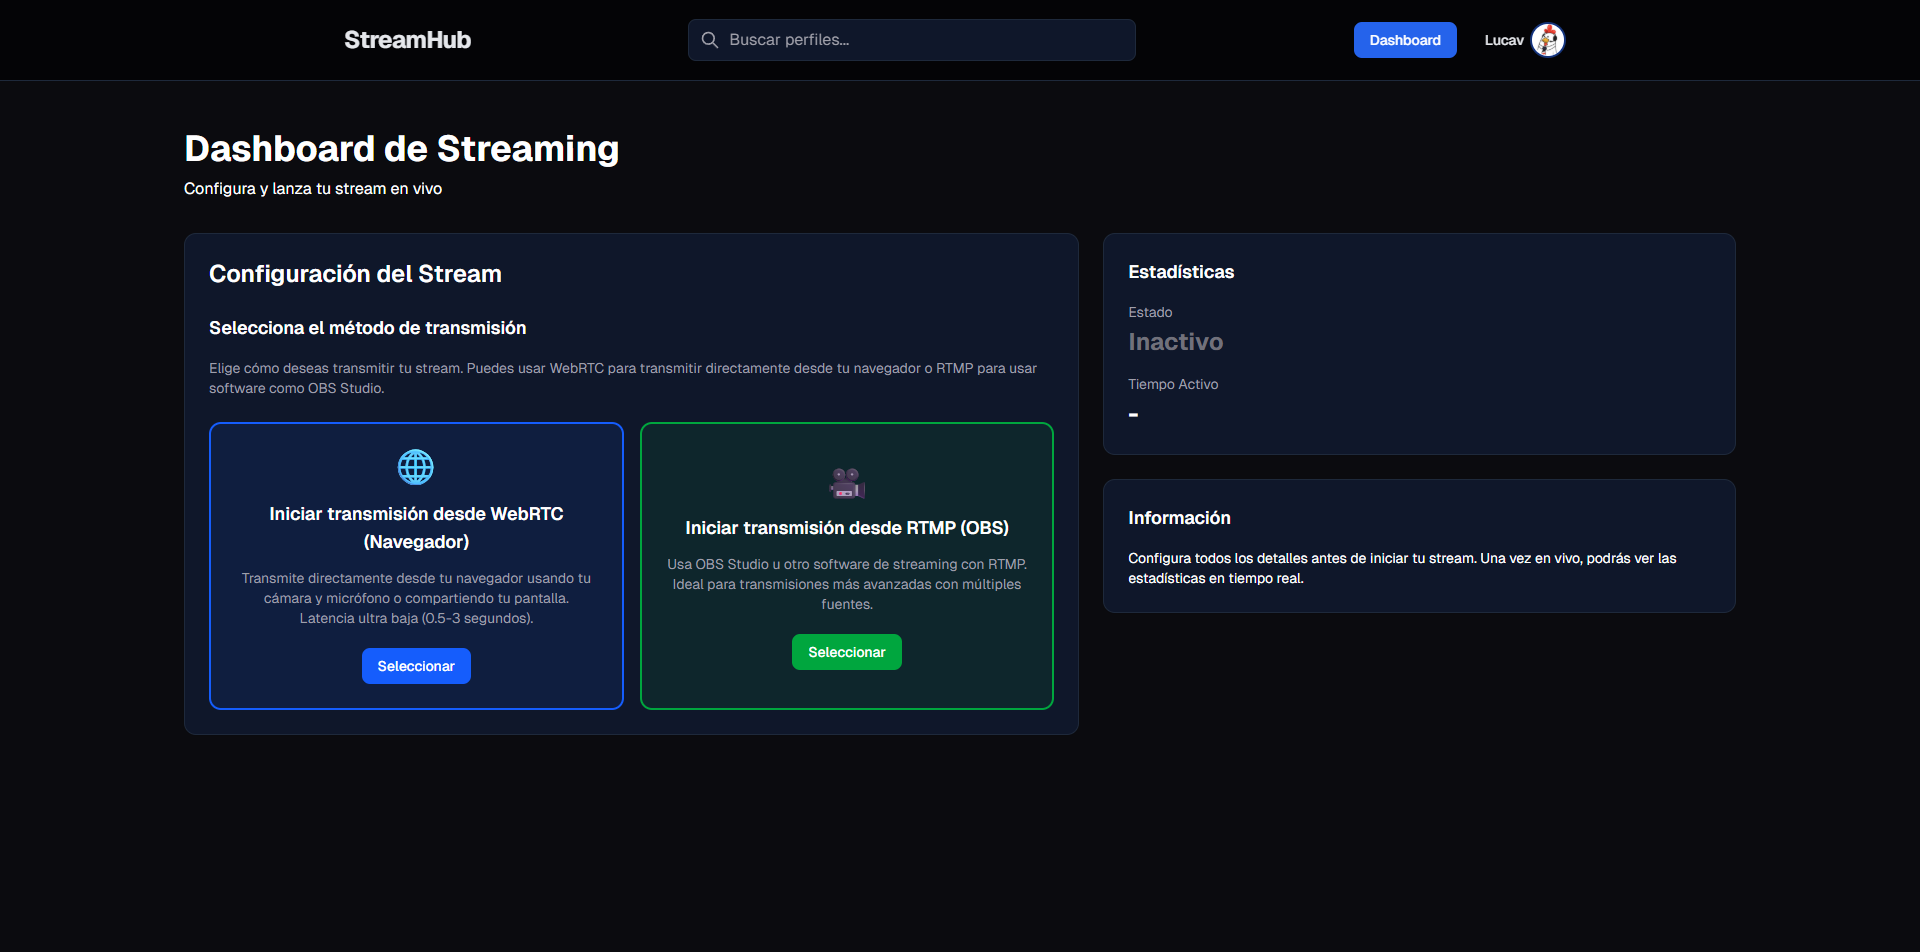Click the RTMP card's OBS Studio description

click(x=846, y=584)
